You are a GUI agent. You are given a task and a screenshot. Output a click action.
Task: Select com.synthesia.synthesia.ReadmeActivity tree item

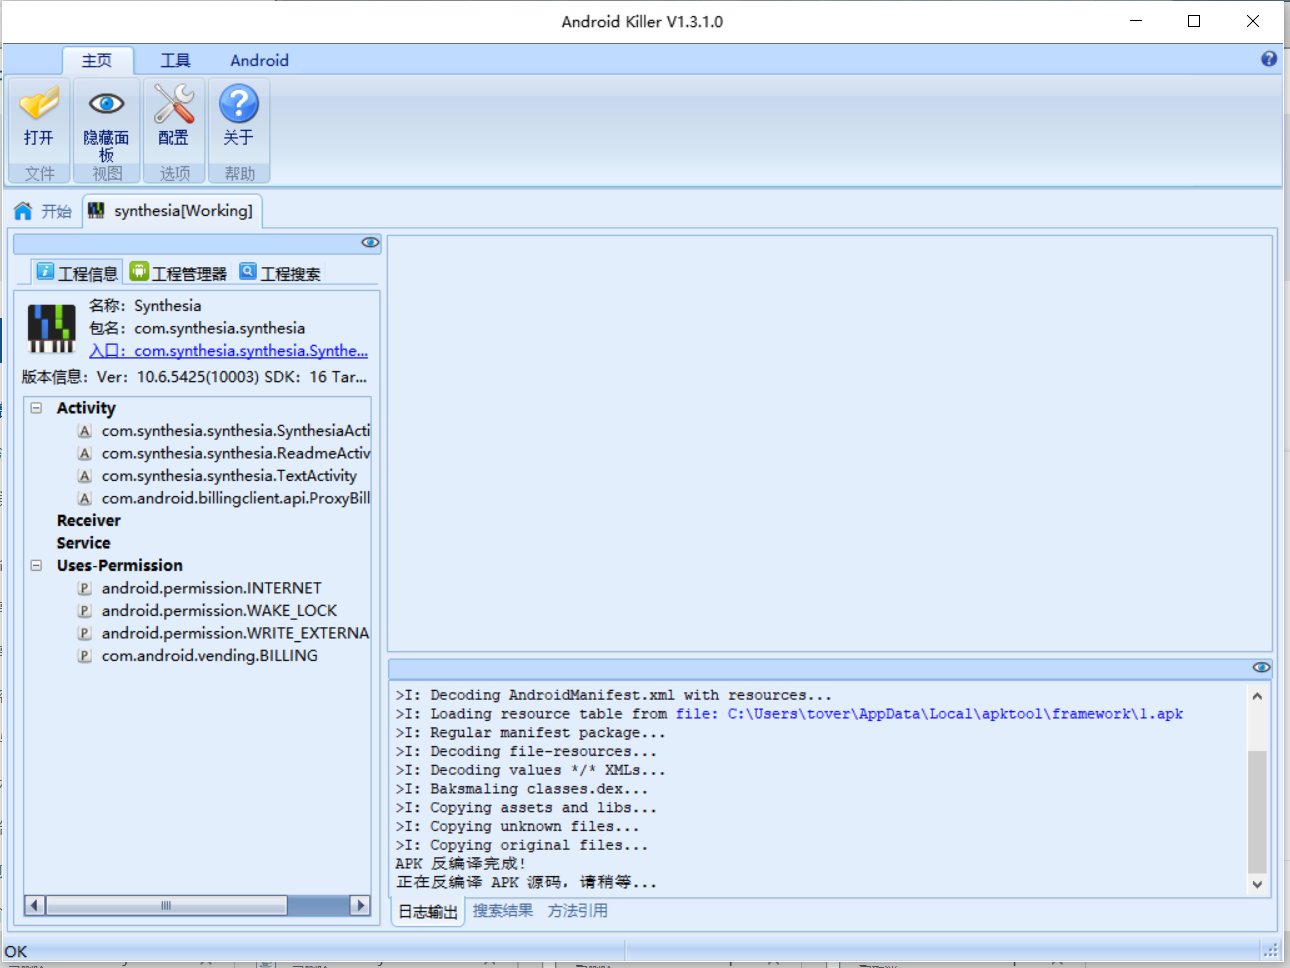click(x=236, y=454)
